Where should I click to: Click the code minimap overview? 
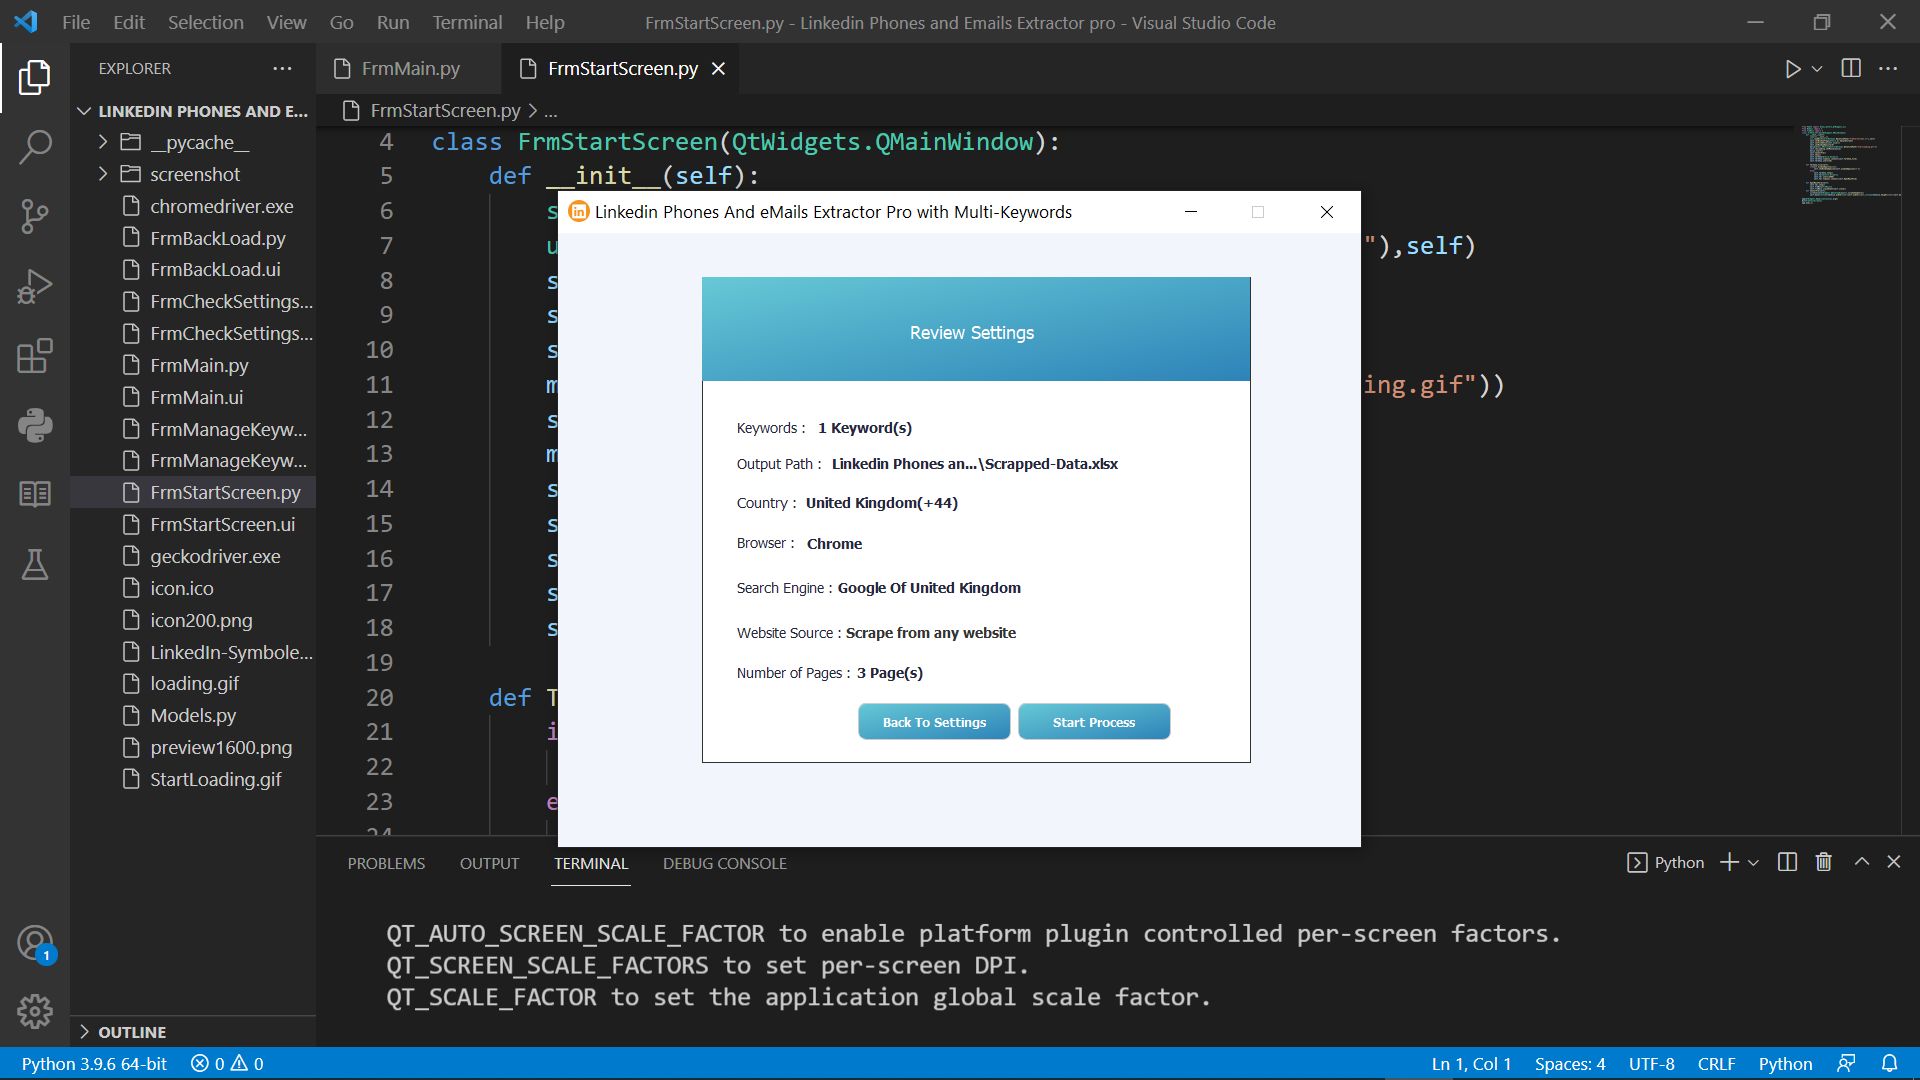[1850, 165]
